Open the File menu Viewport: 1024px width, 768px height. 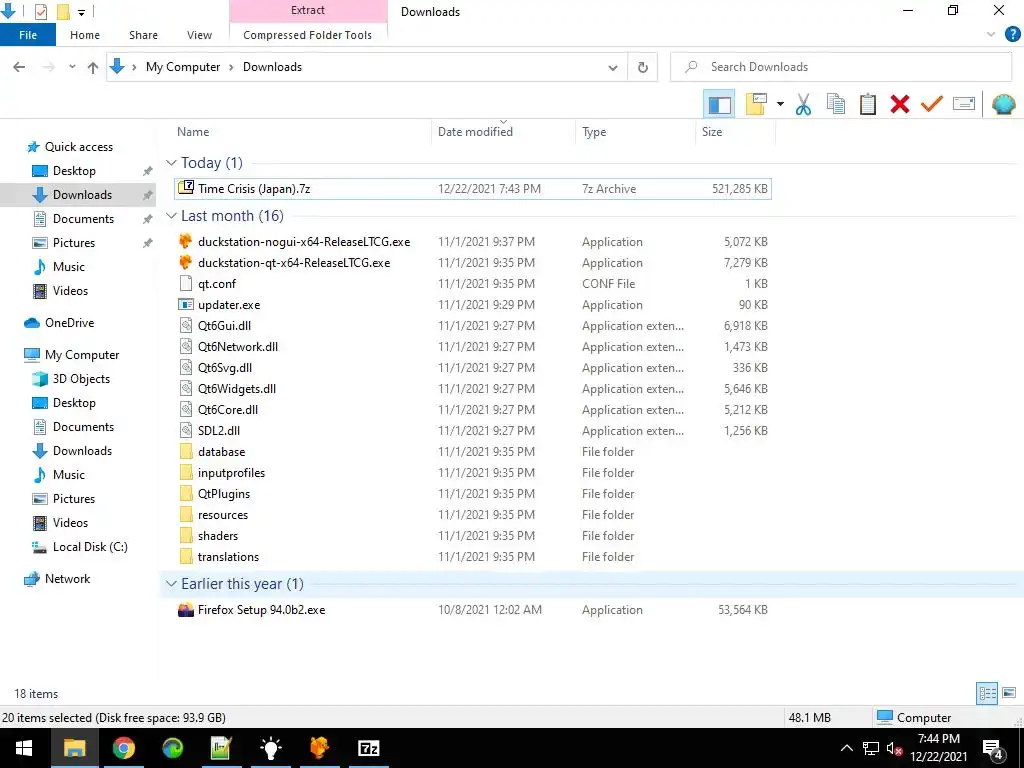28,35
